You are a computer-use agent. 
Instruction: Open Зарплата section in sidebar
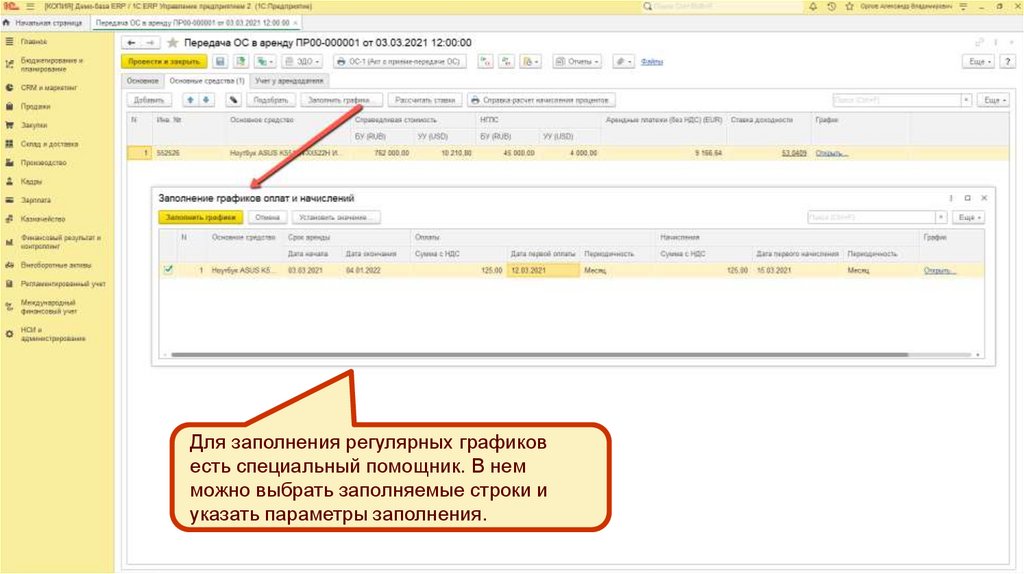point(35,200)
